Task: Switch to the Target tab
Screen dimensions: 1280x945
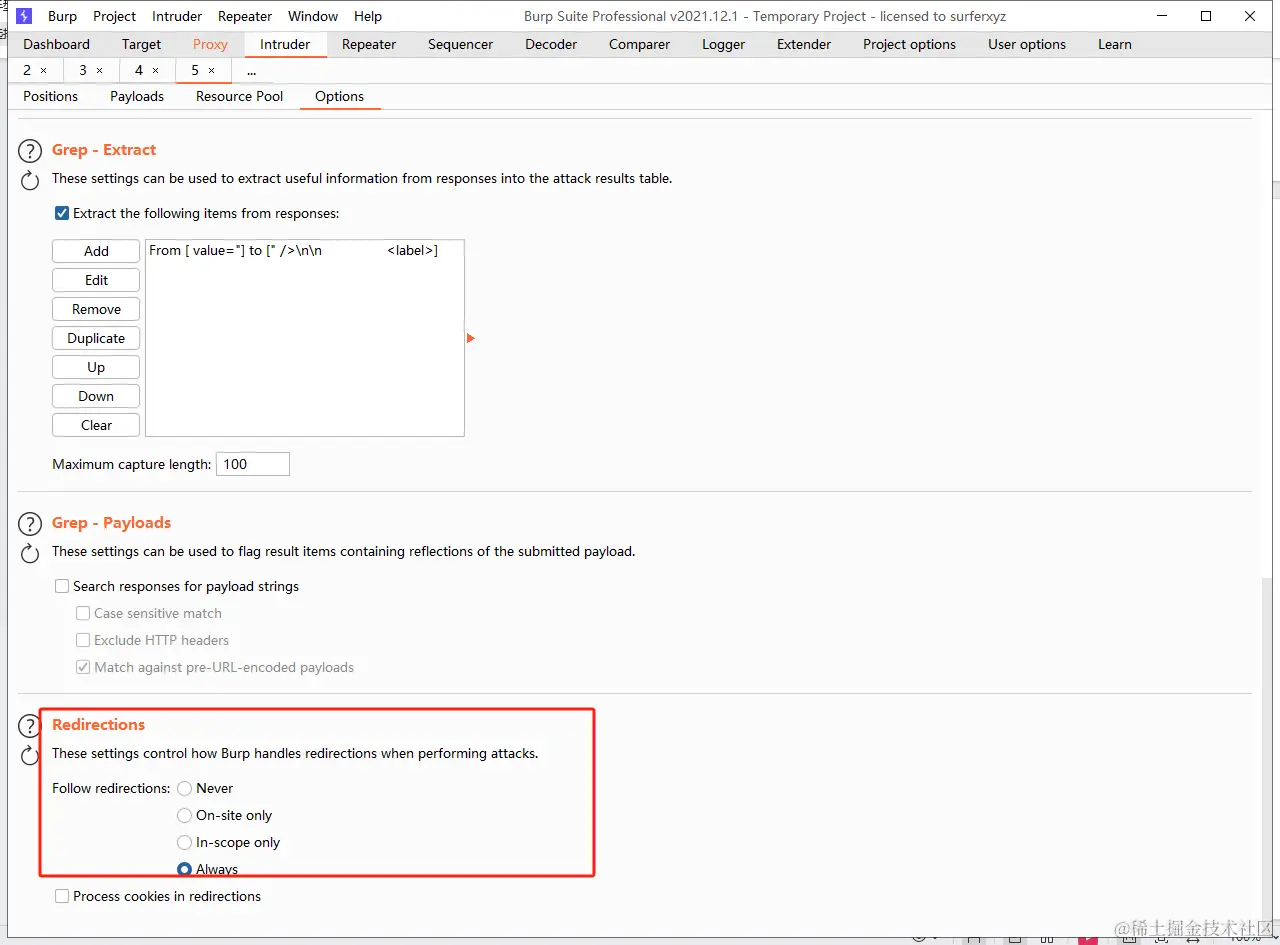Action: (x=141, y=44)
